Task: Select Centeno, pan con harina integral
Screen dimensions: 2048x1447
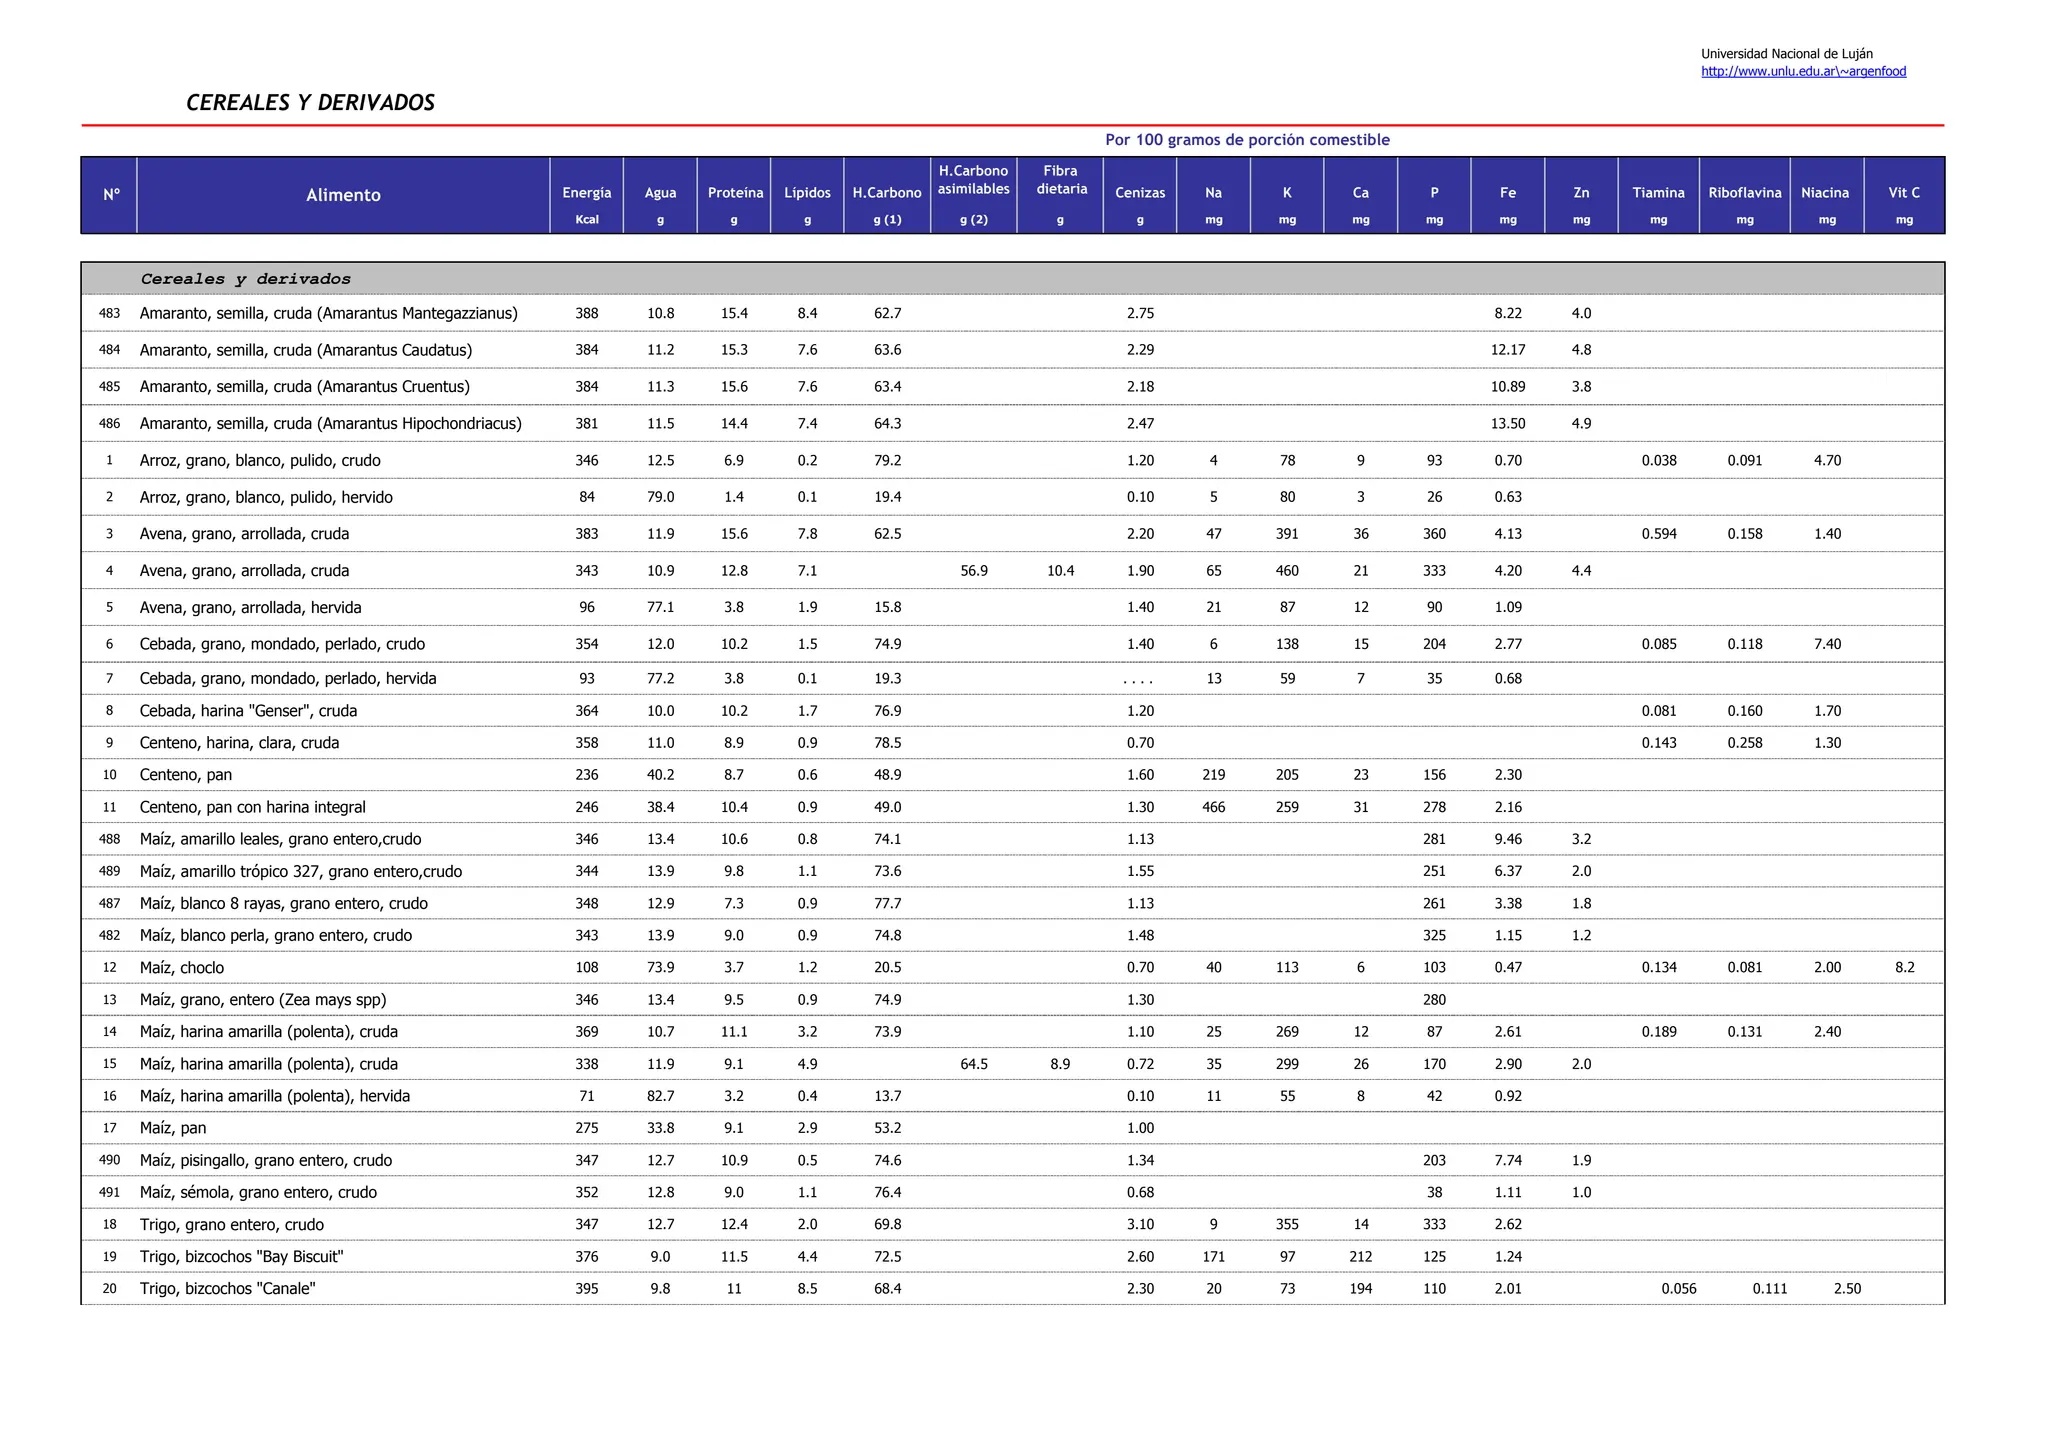Action: pos(253,807)
